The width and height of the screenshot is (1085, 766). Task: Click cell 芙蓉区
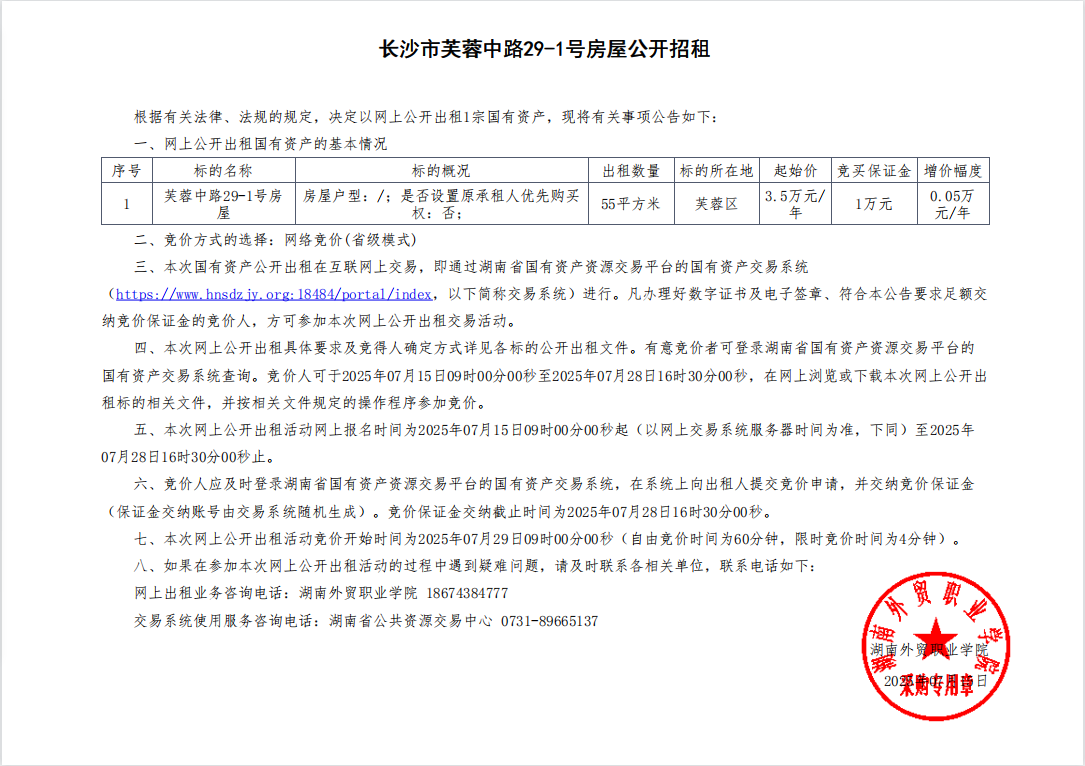point(716,204)
